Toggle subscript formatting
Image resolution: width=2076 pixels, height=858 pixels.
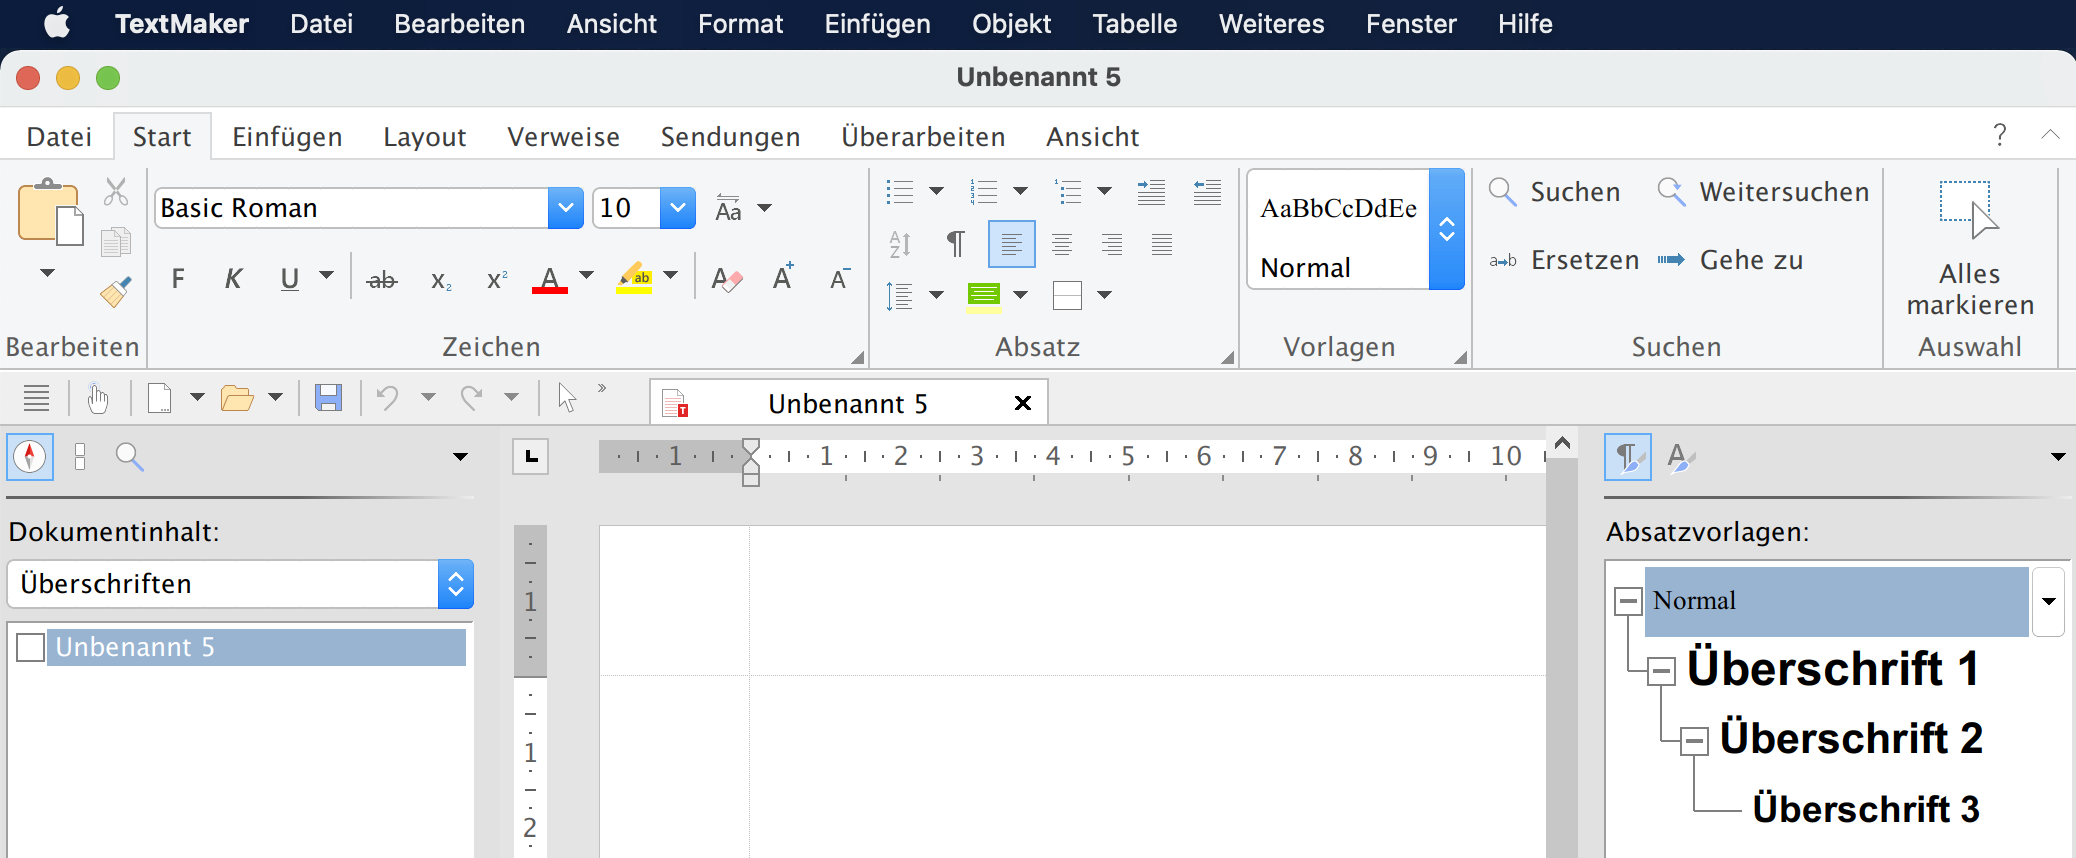coord(441,281)
